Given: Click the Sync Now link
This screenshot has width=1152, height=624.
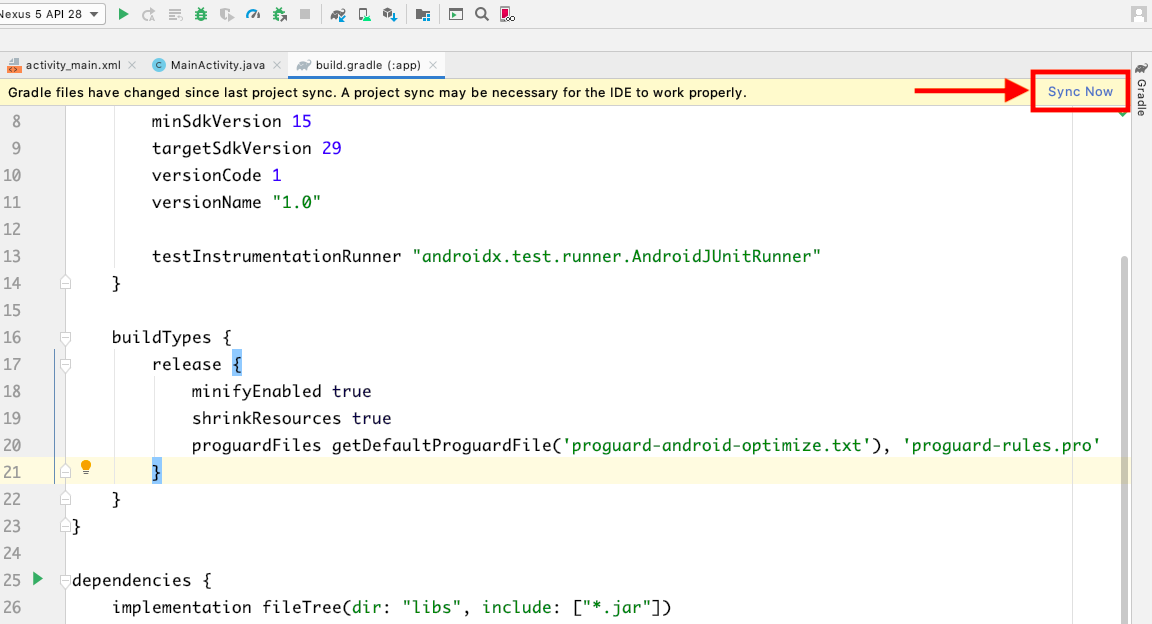Looking at the screenshot, I should 1080,91.
